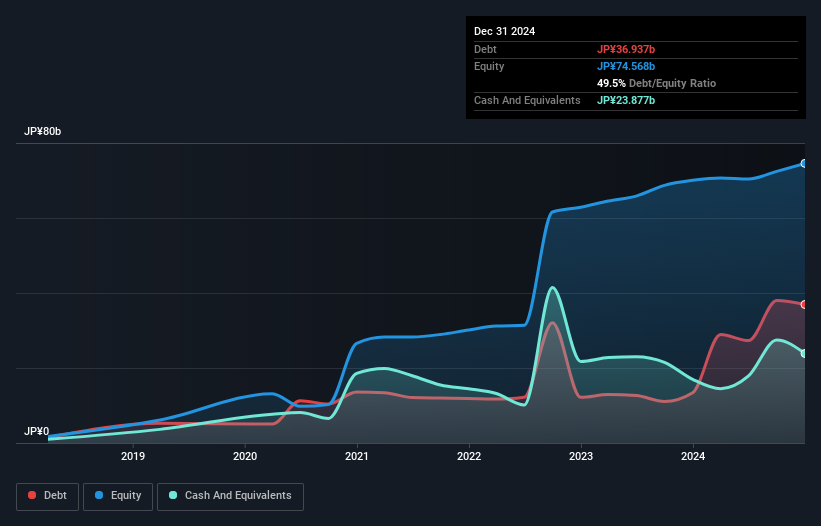Click the red Debt legend dot

(x=32, y=495)
